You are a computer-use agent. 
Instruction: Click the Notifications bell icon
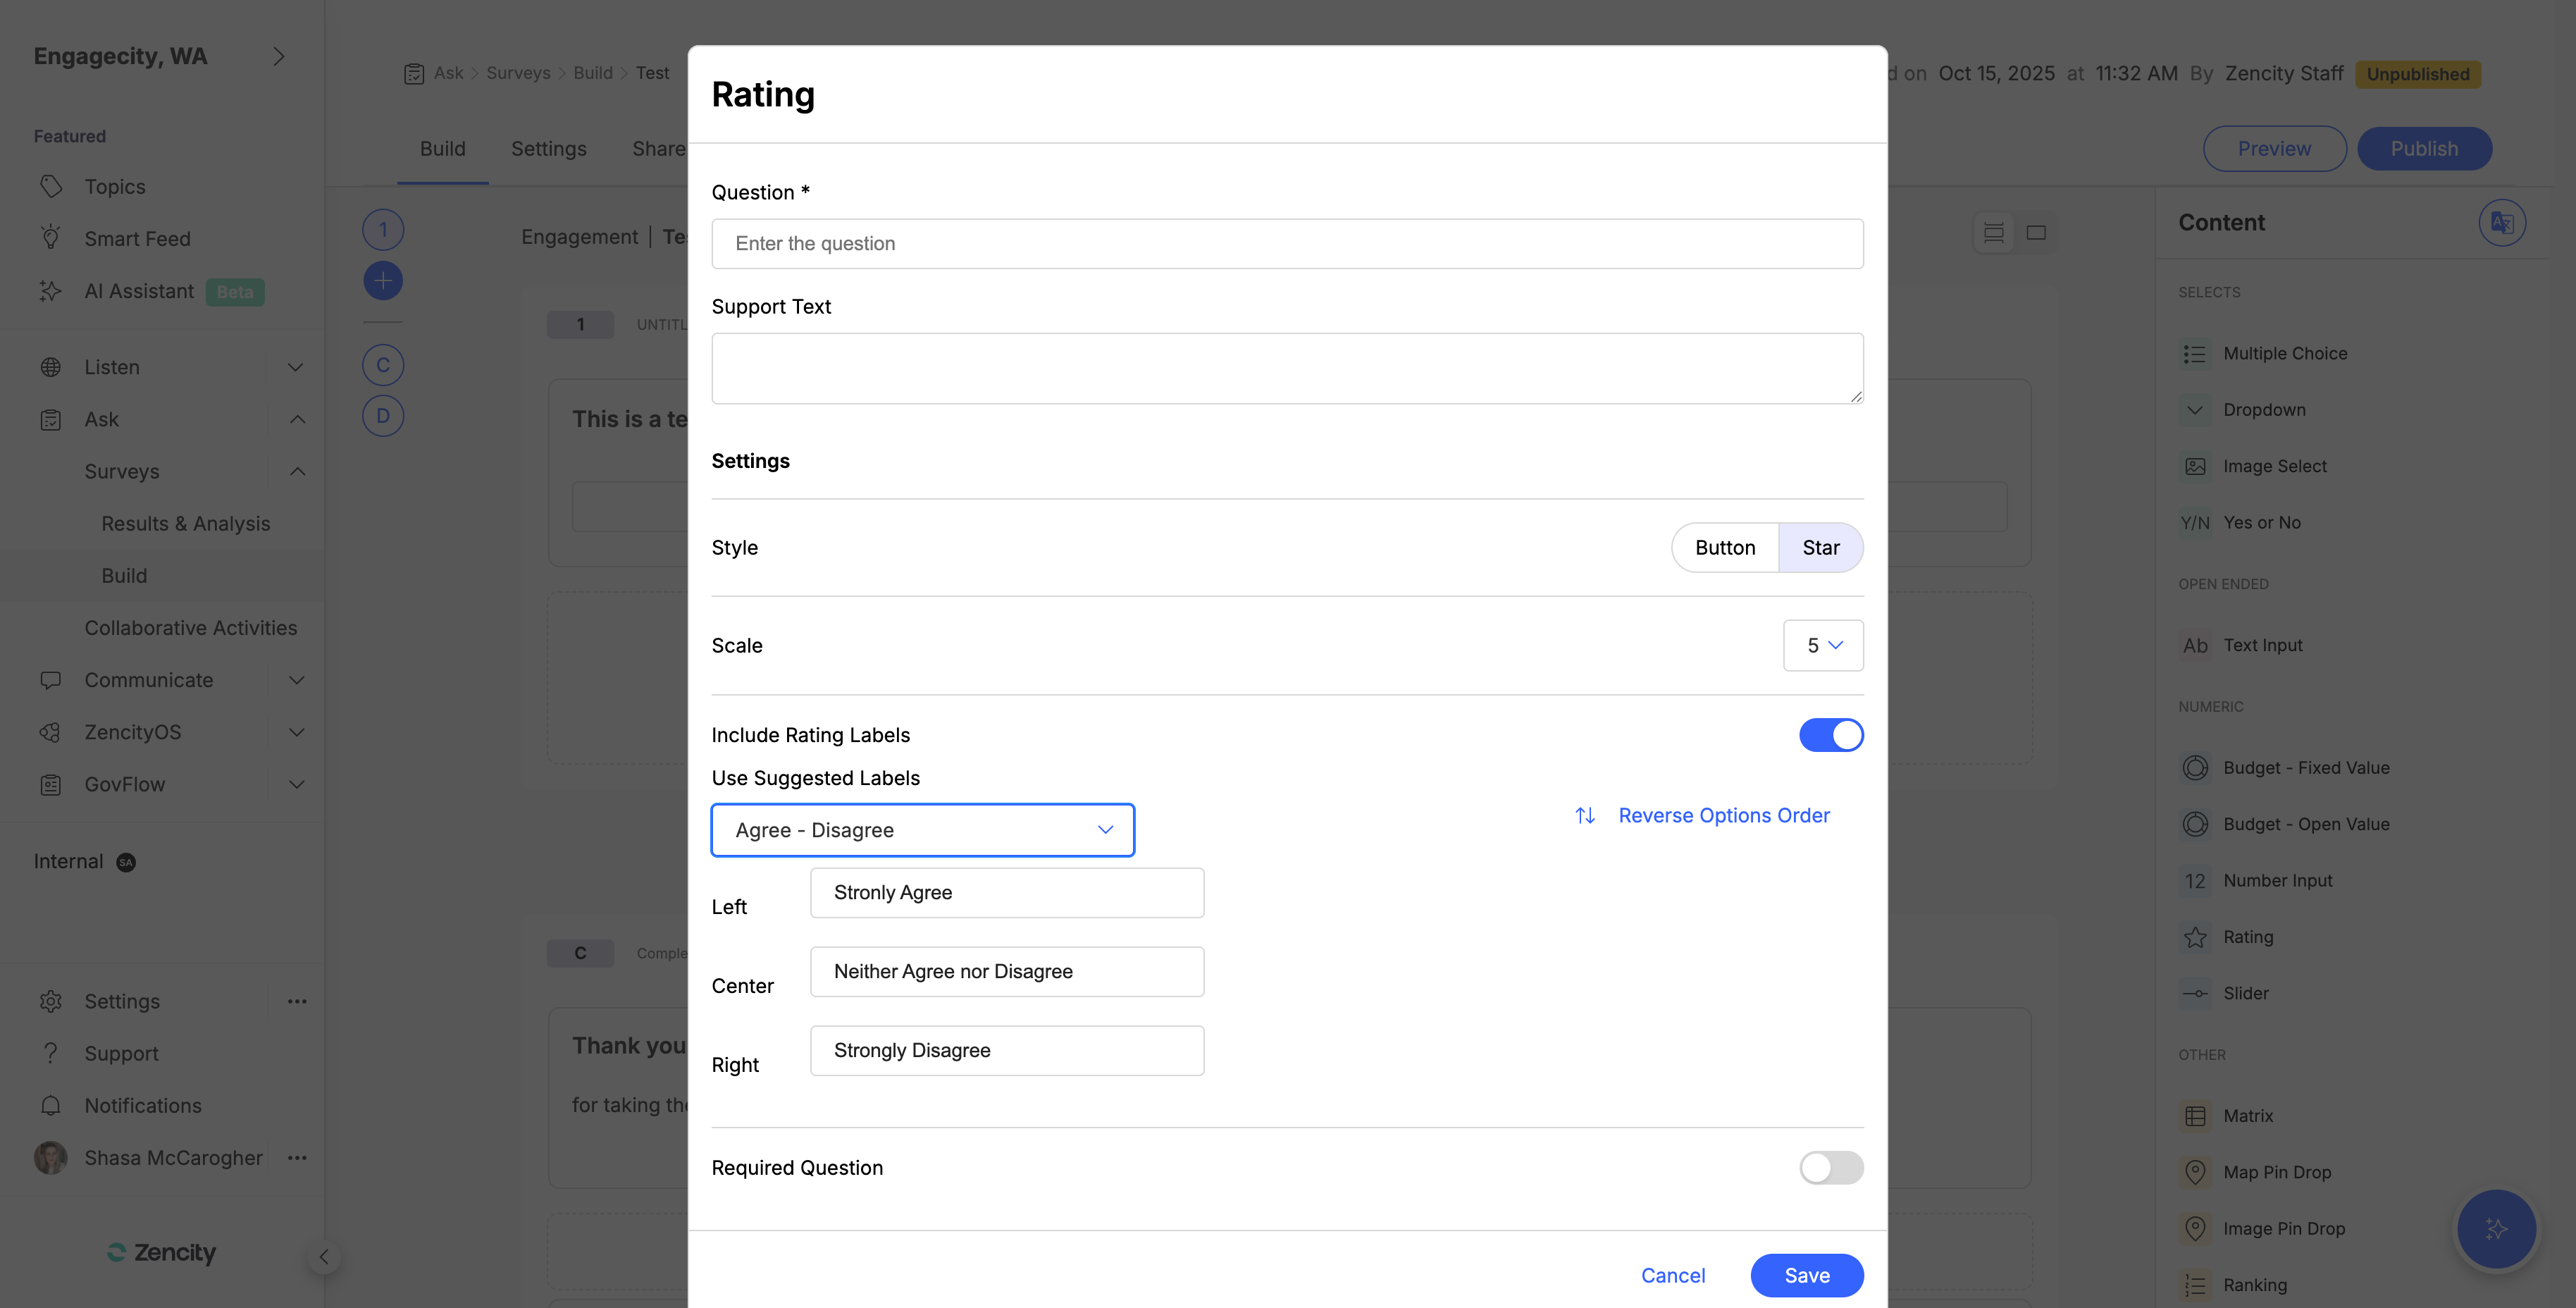(51, 1105)
